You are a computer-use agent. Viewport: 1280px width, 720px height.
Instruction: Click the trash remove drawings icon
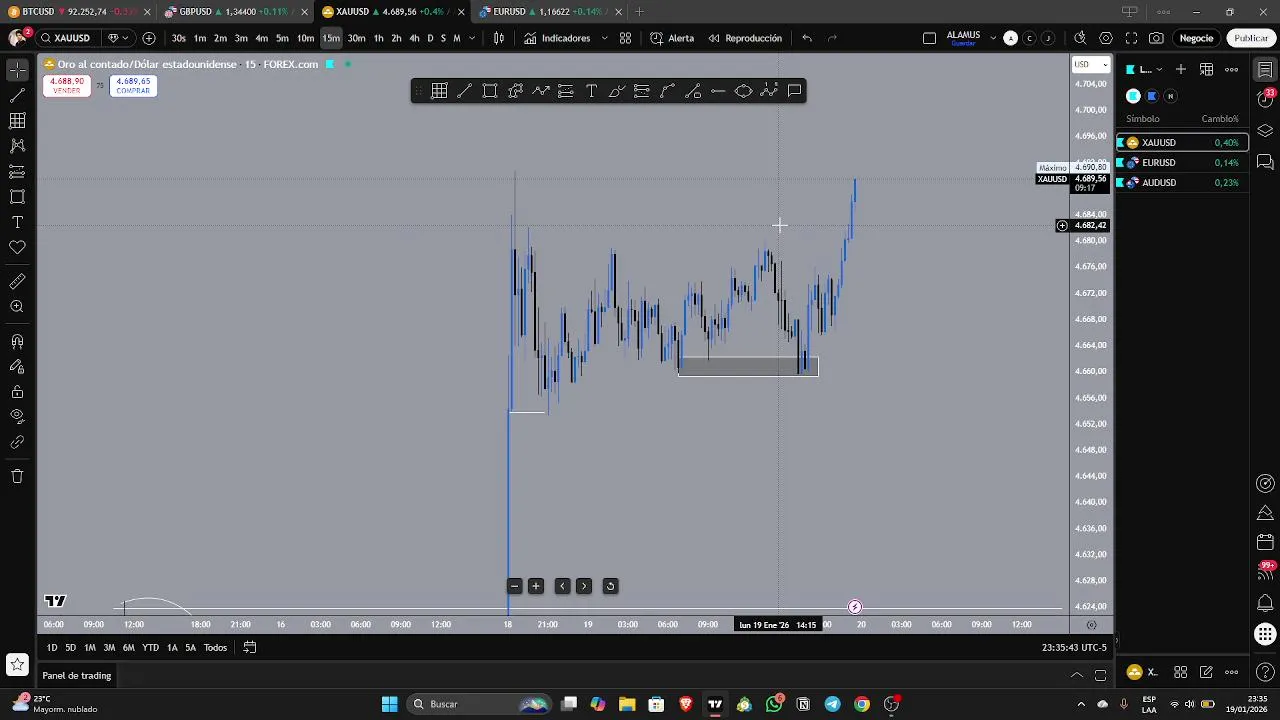17,476
